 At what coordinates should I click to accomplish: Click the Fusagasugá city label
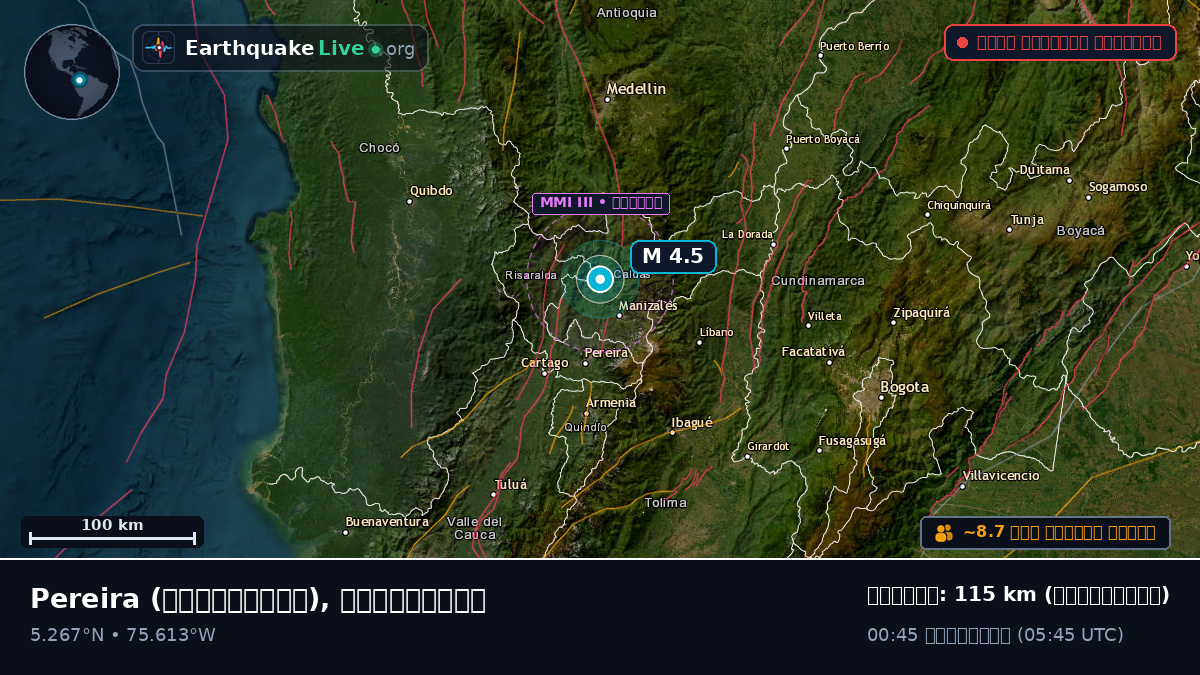[x=852, y=440]
